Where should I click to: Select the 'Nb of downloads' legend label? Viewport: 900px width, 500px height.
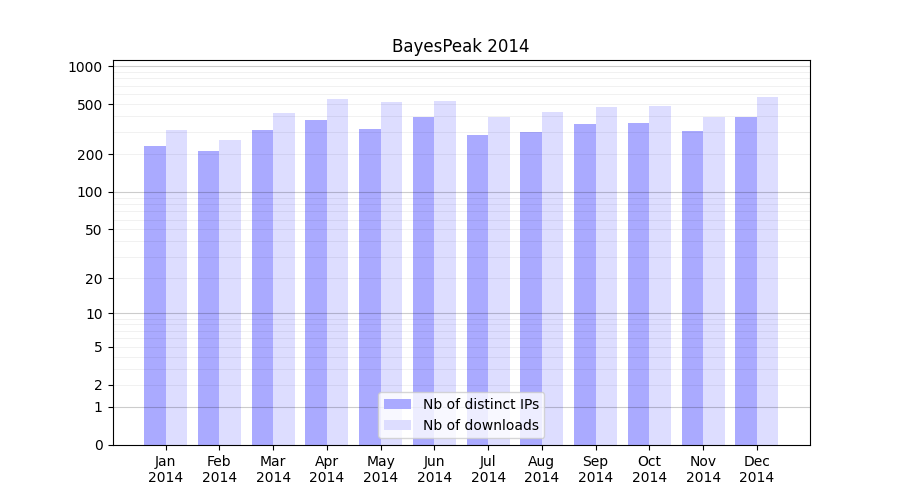tap(480, 425)
